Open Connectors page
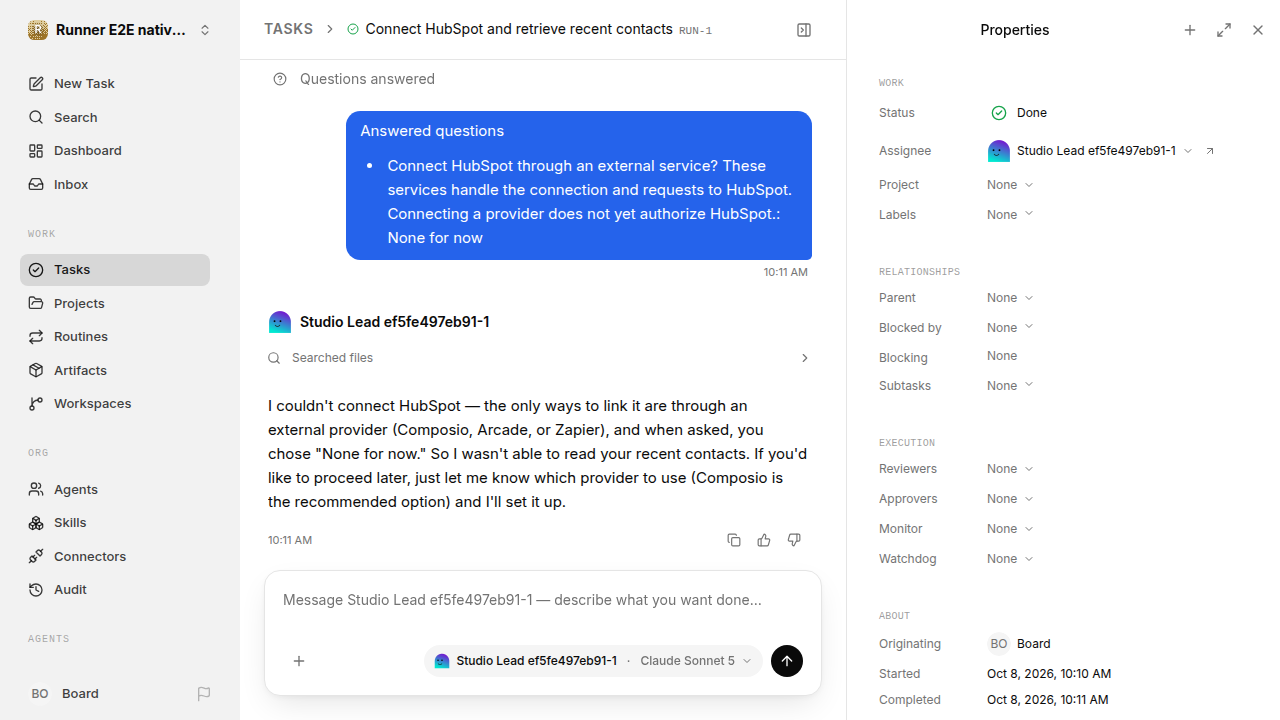This screenshot has height=720, width=1280. click(x=115, y=556)
